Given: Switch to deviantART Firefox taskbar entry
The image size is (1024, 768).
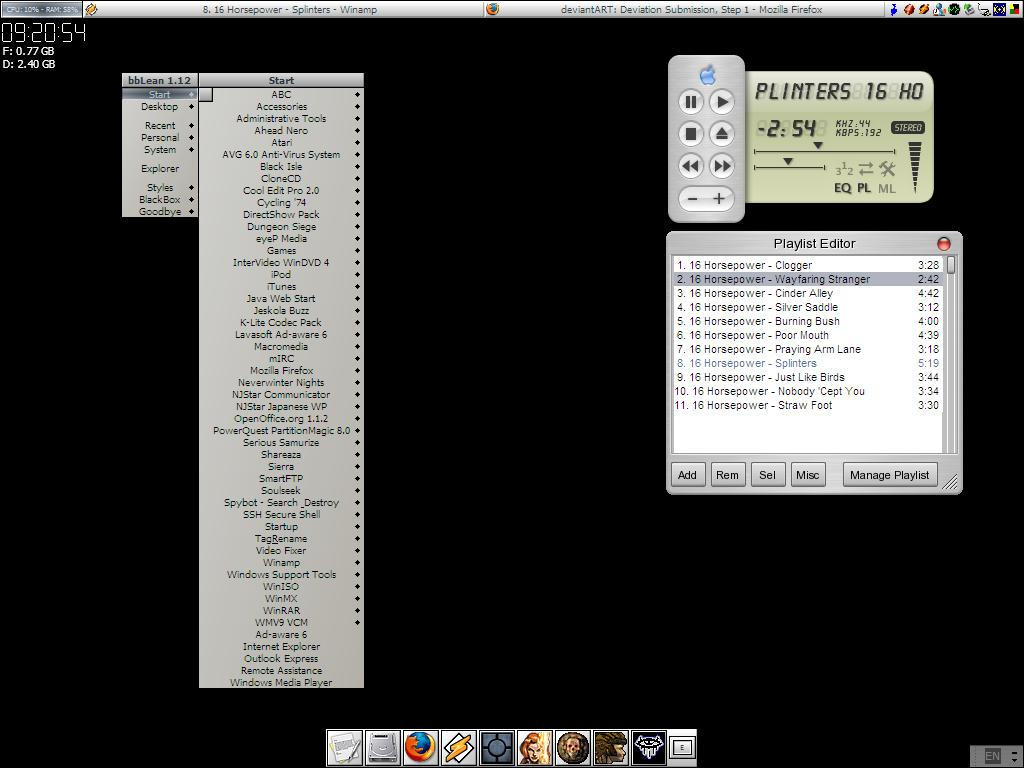Looking at the screenshot, I should pos(684,9).
